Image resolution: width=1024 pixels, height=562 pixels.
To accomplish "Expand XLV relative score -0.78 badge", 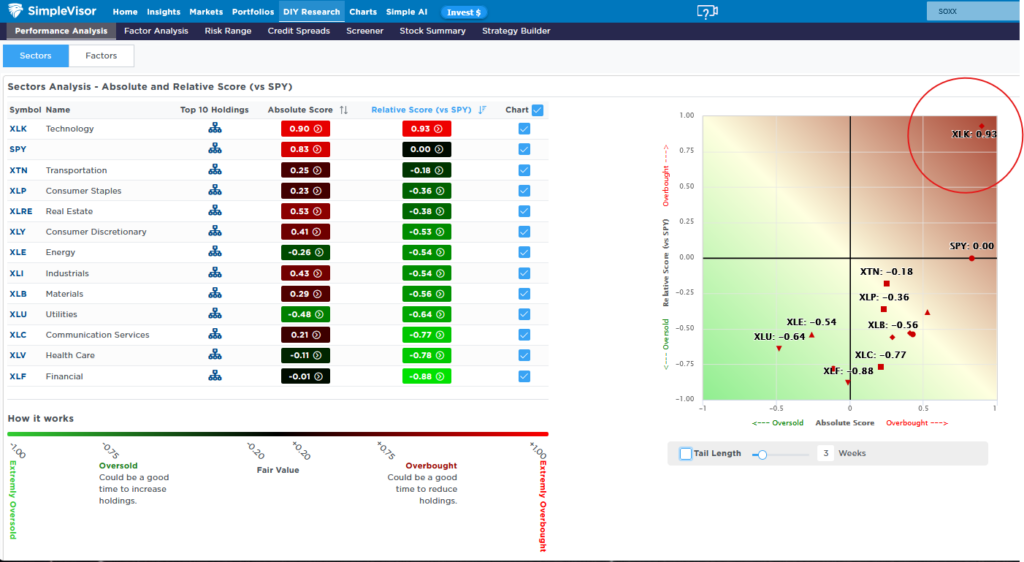I will coord(426,355).
